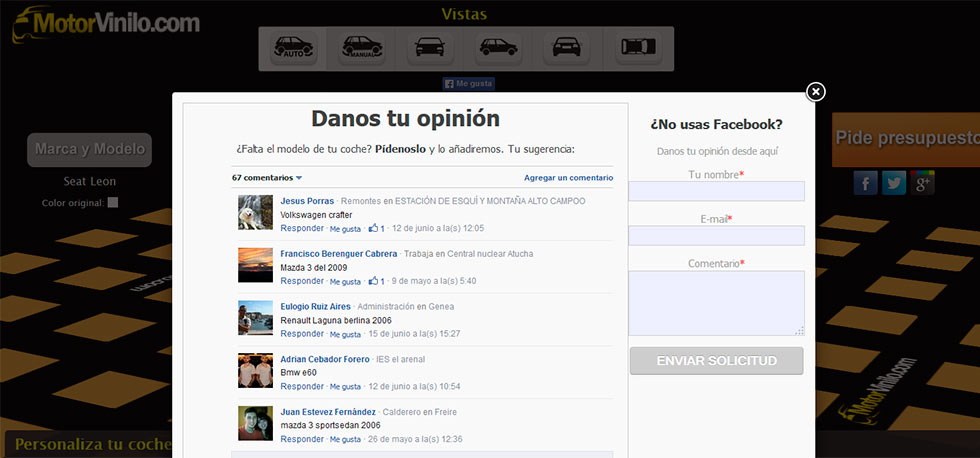Click the MotorVinilo.com logo

[x=106, y=24]
